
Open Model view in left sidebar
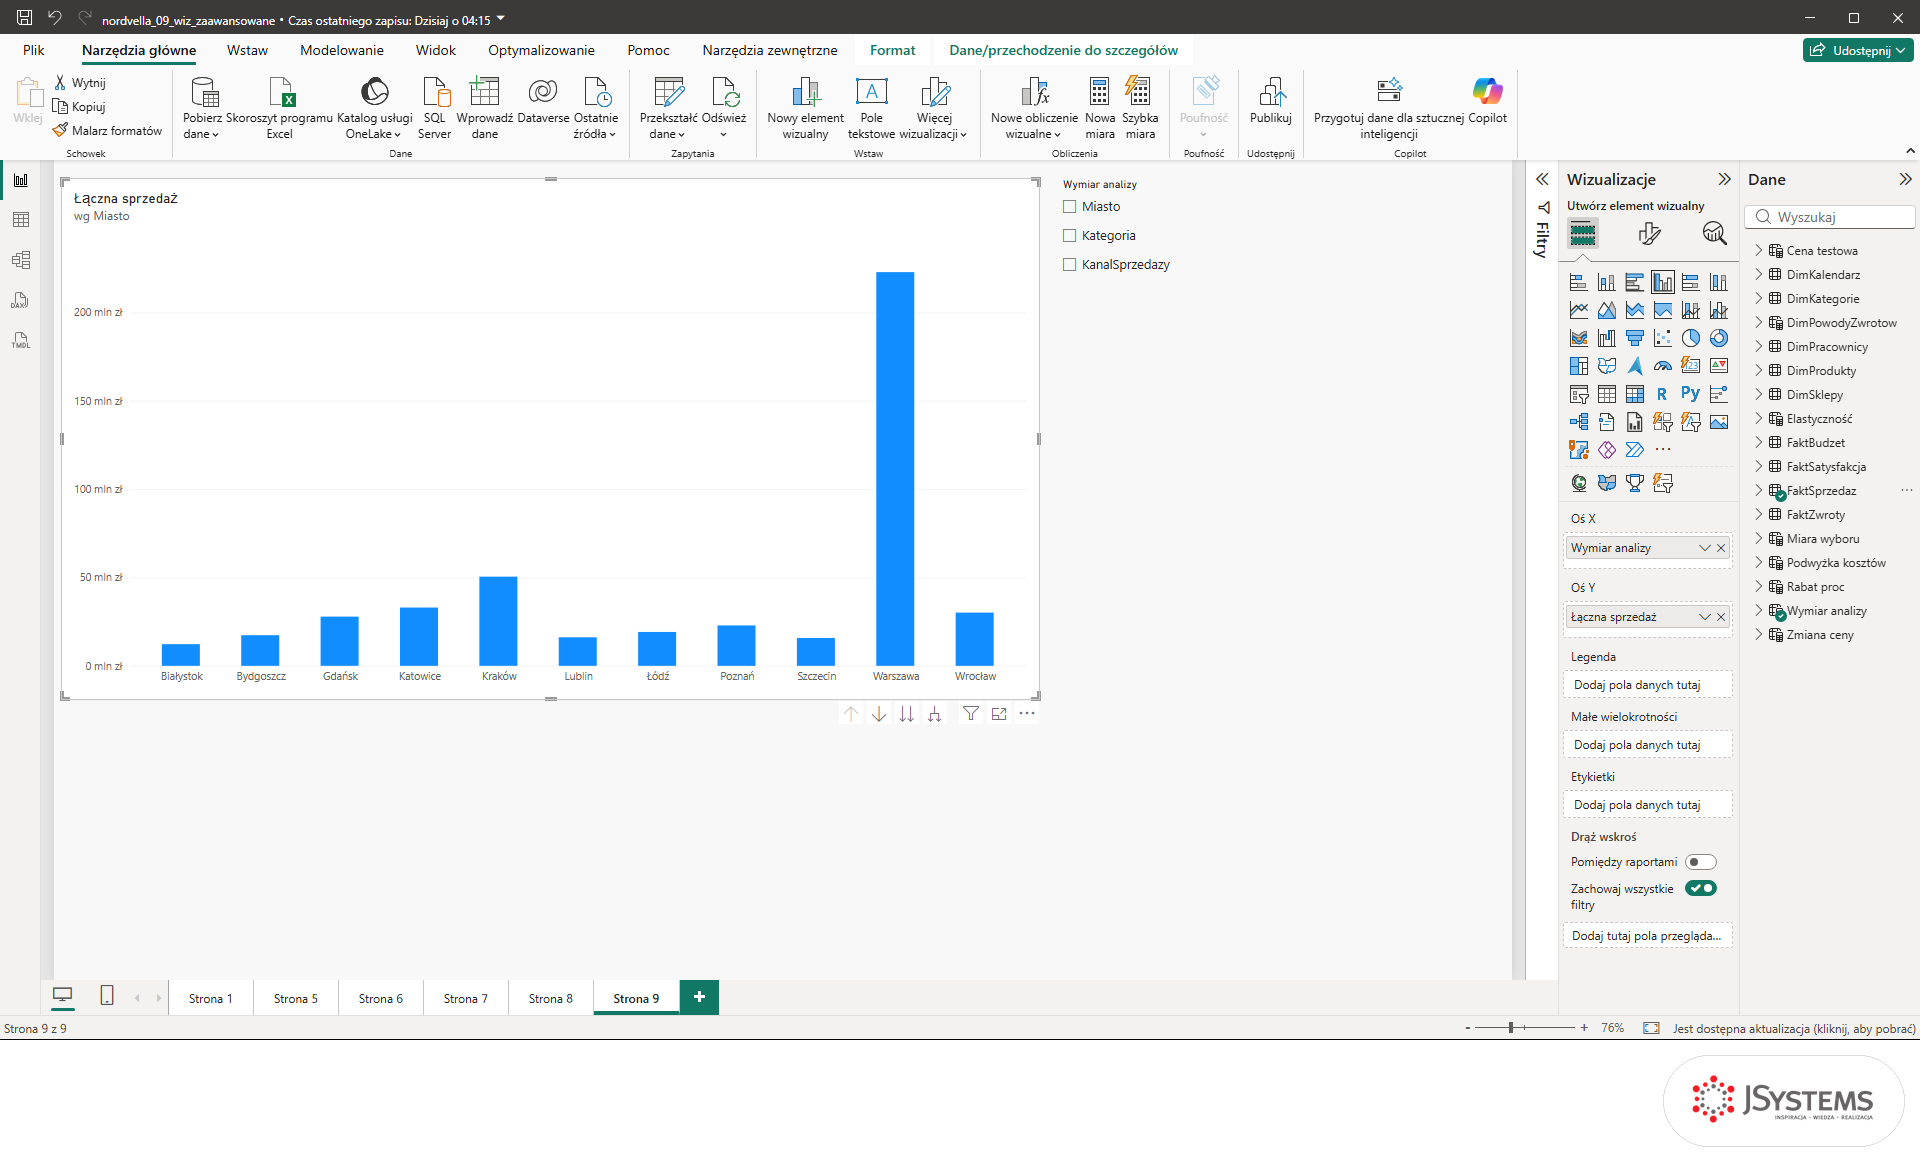(x=21, y=260)
